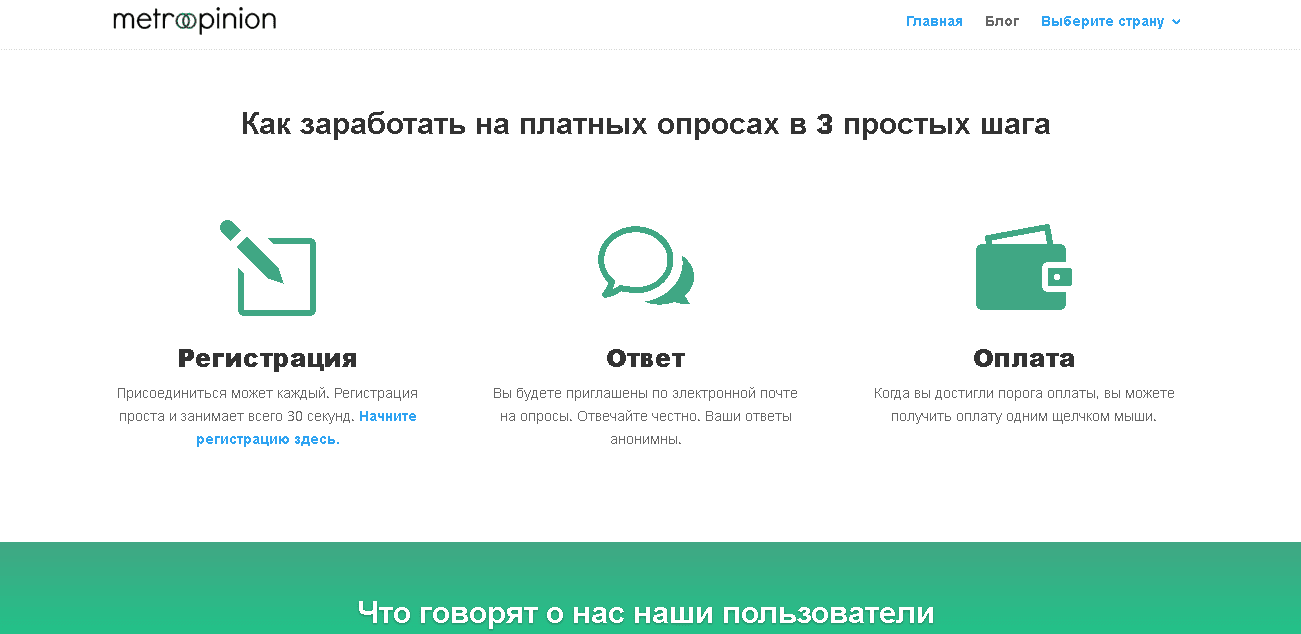This screenshot has width=1301, height=634.
Task: Go to the Блог page
Action: click(x=1002, y=21)
